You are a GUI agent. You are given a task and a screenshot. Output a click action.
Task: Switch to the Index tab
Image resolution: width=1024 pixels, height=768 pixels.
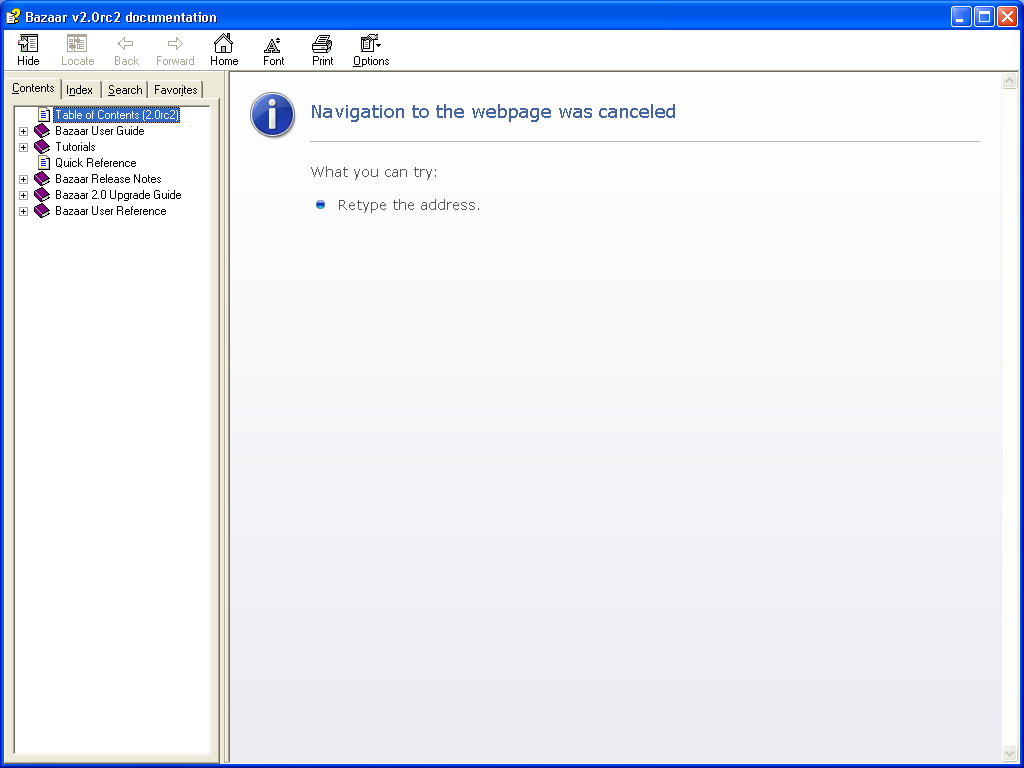tap(80, 90)
